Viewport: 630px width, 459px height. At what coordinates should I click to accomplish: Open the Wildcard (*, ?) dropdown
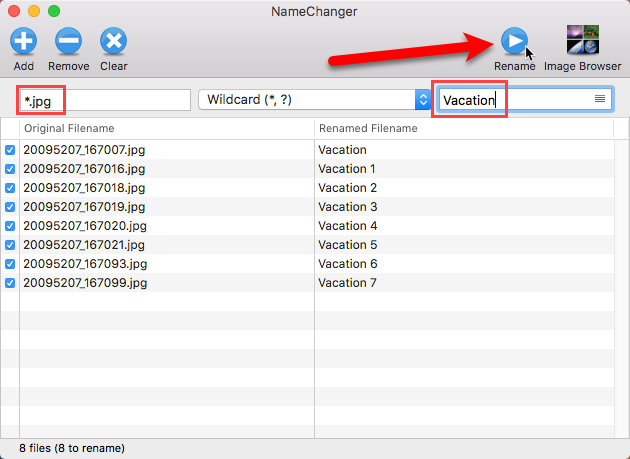(315, 100)
